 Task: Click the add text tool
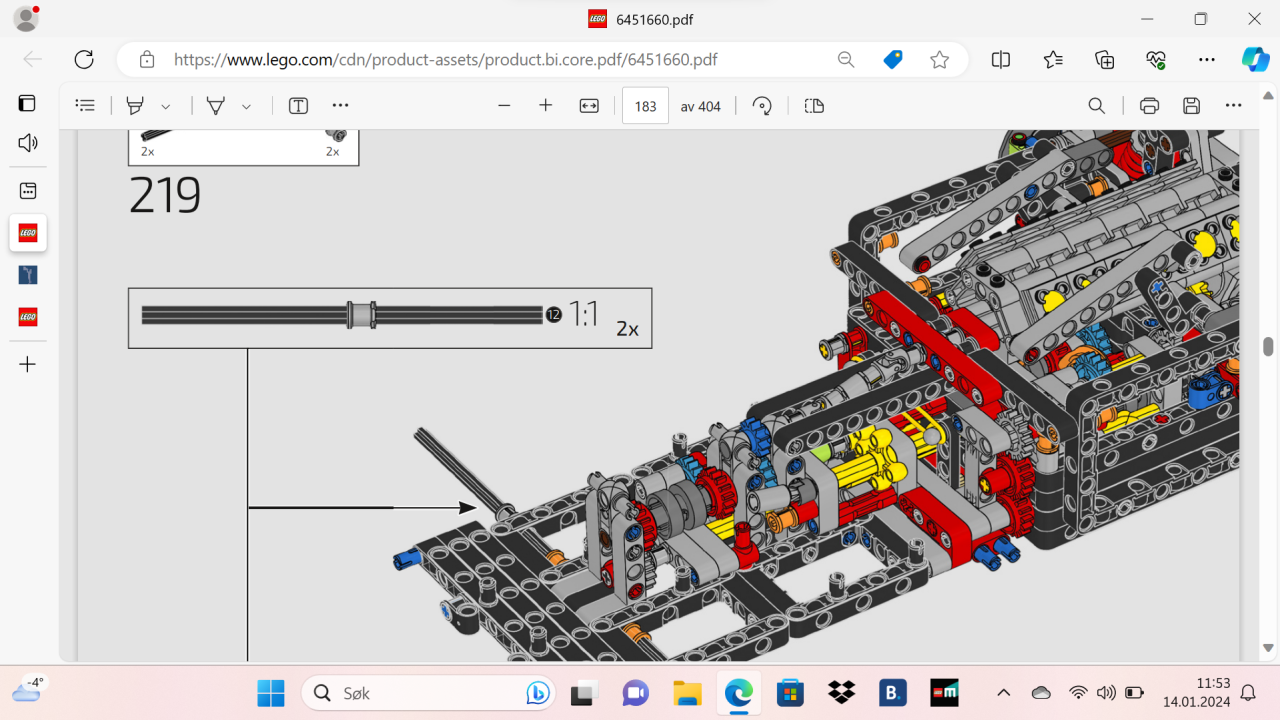point(298,106)
